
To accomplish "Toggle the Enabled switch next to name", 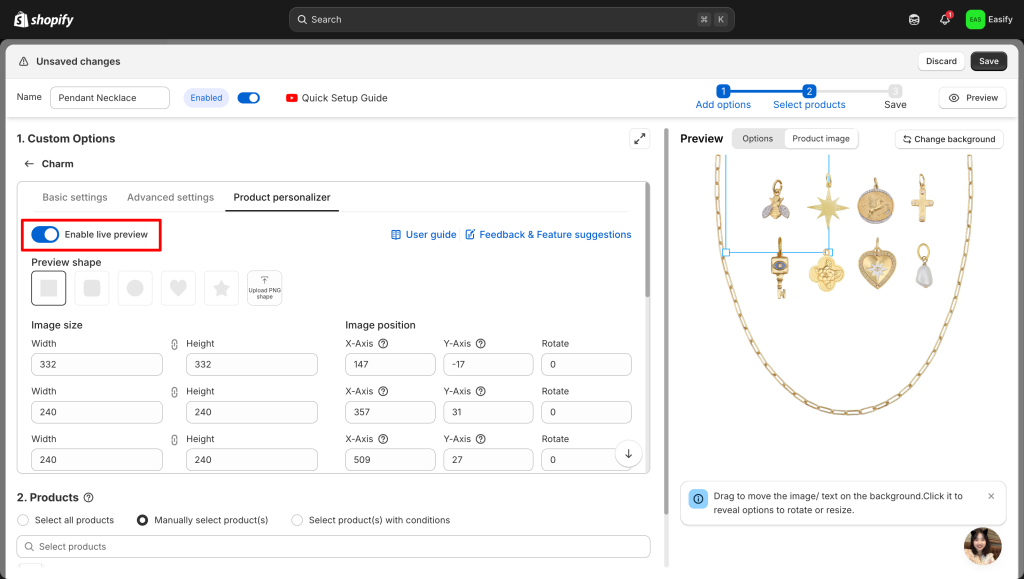I will coord(249,98).
